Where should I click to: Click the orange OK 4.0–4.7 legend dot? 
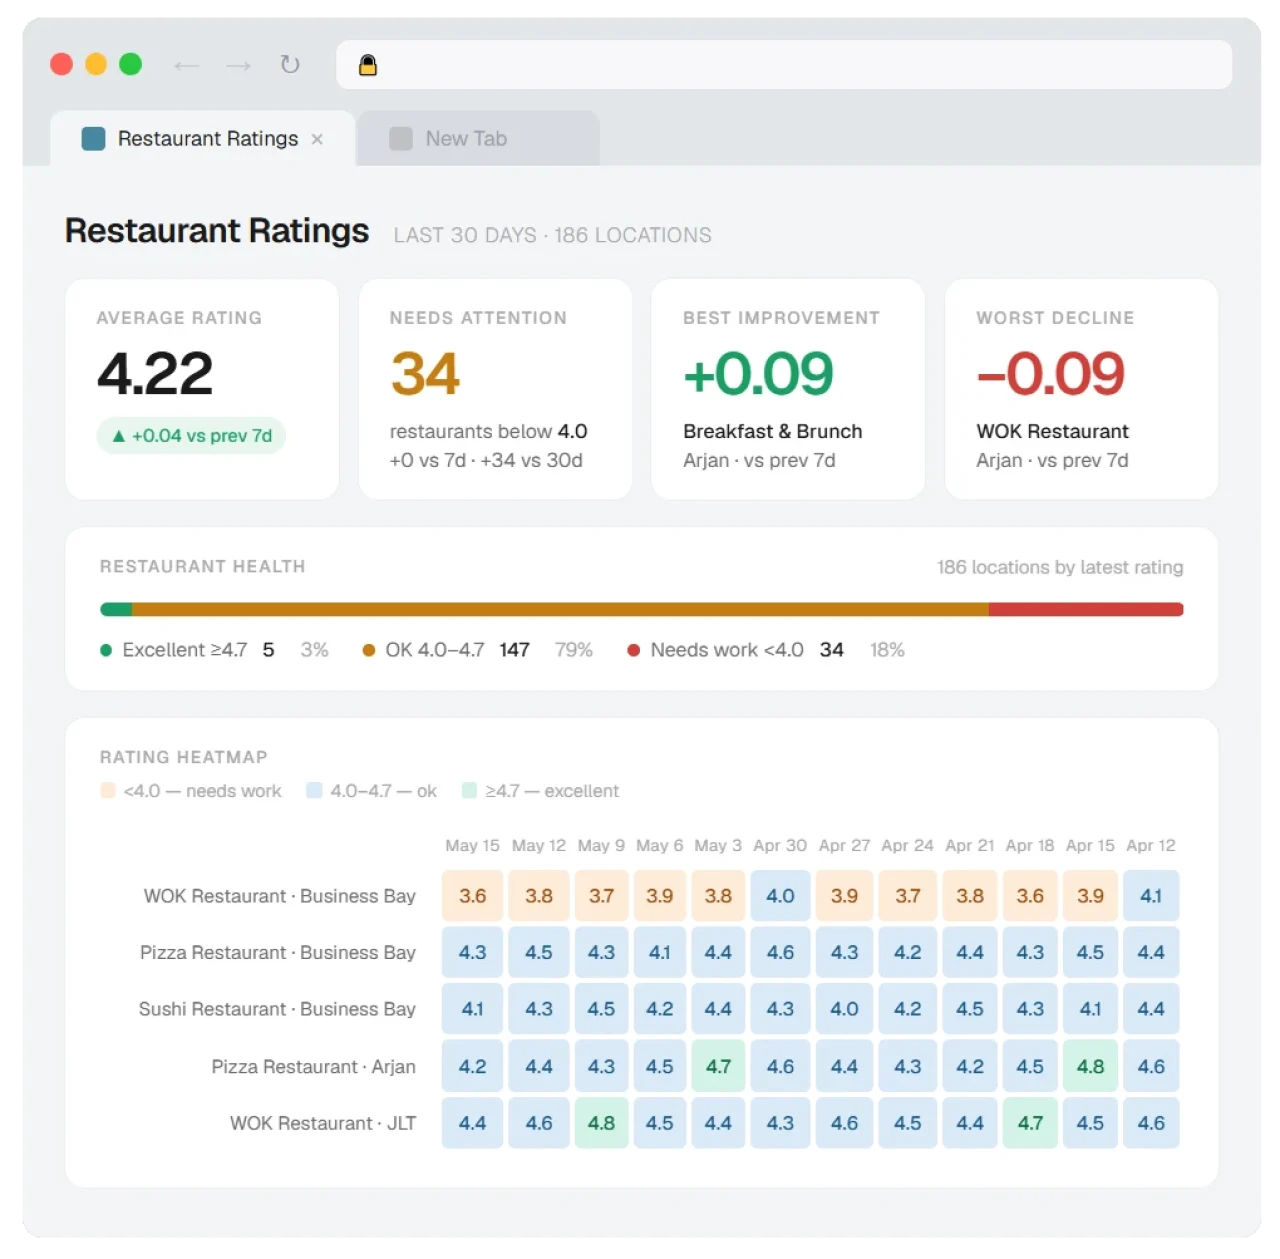coord(369,650)
